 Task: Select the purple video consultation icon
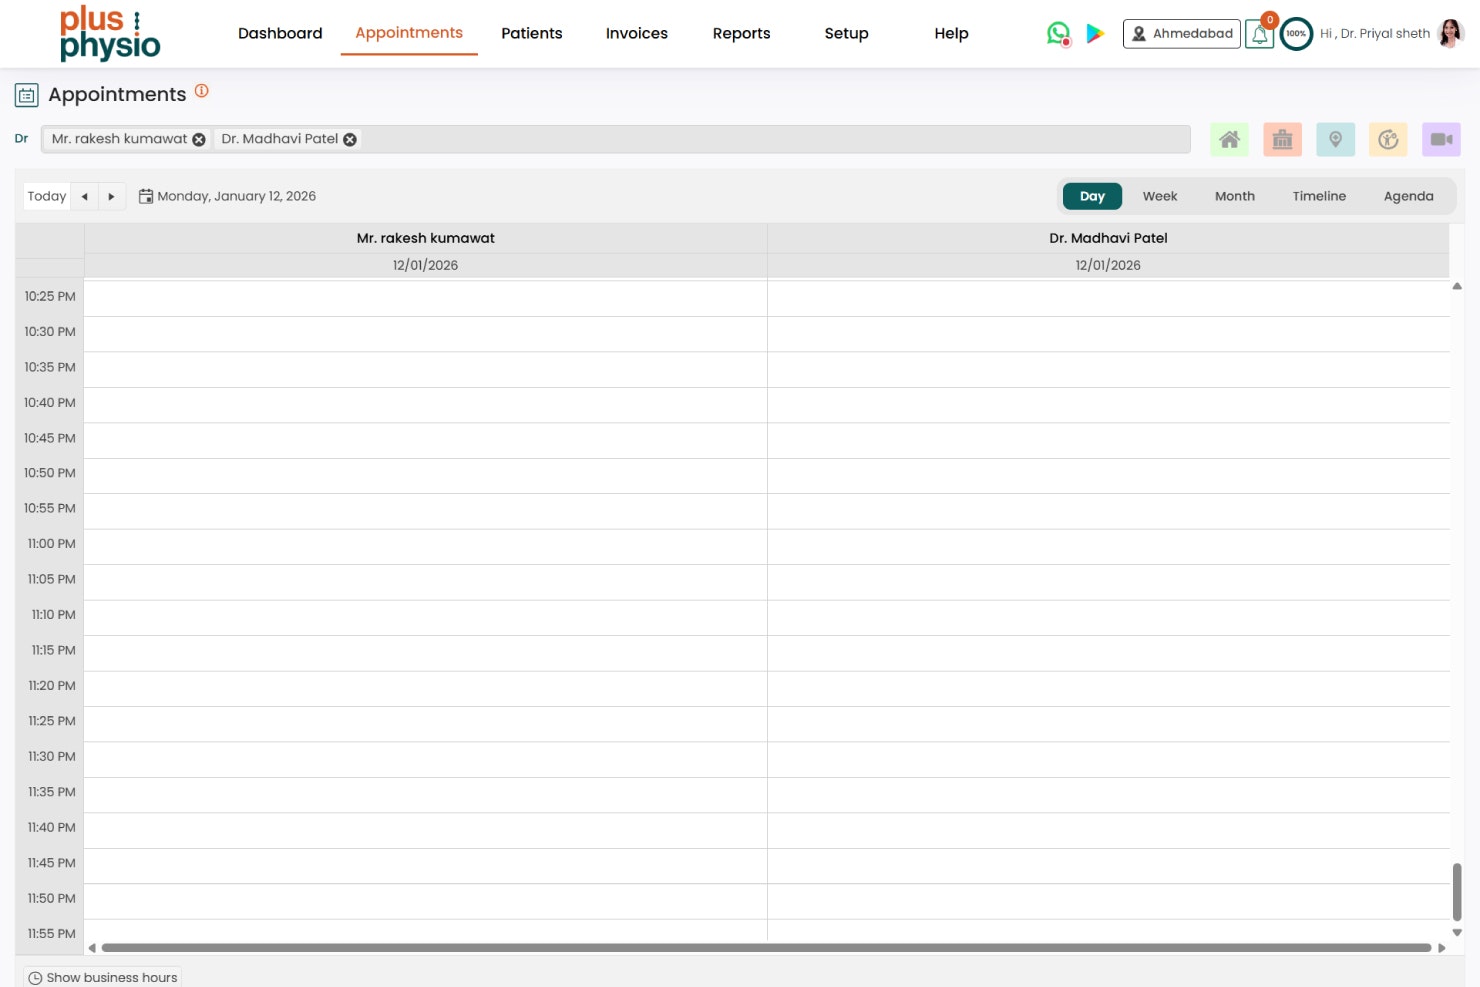tap(1441, 139)
